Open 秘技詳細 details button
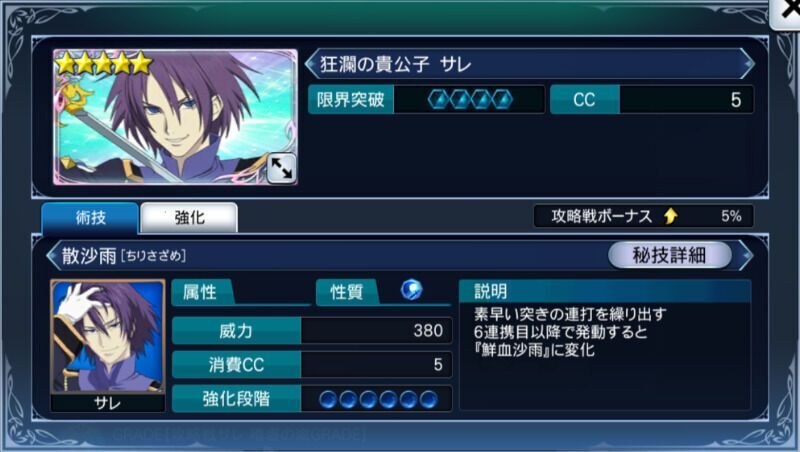 (669, 255)
